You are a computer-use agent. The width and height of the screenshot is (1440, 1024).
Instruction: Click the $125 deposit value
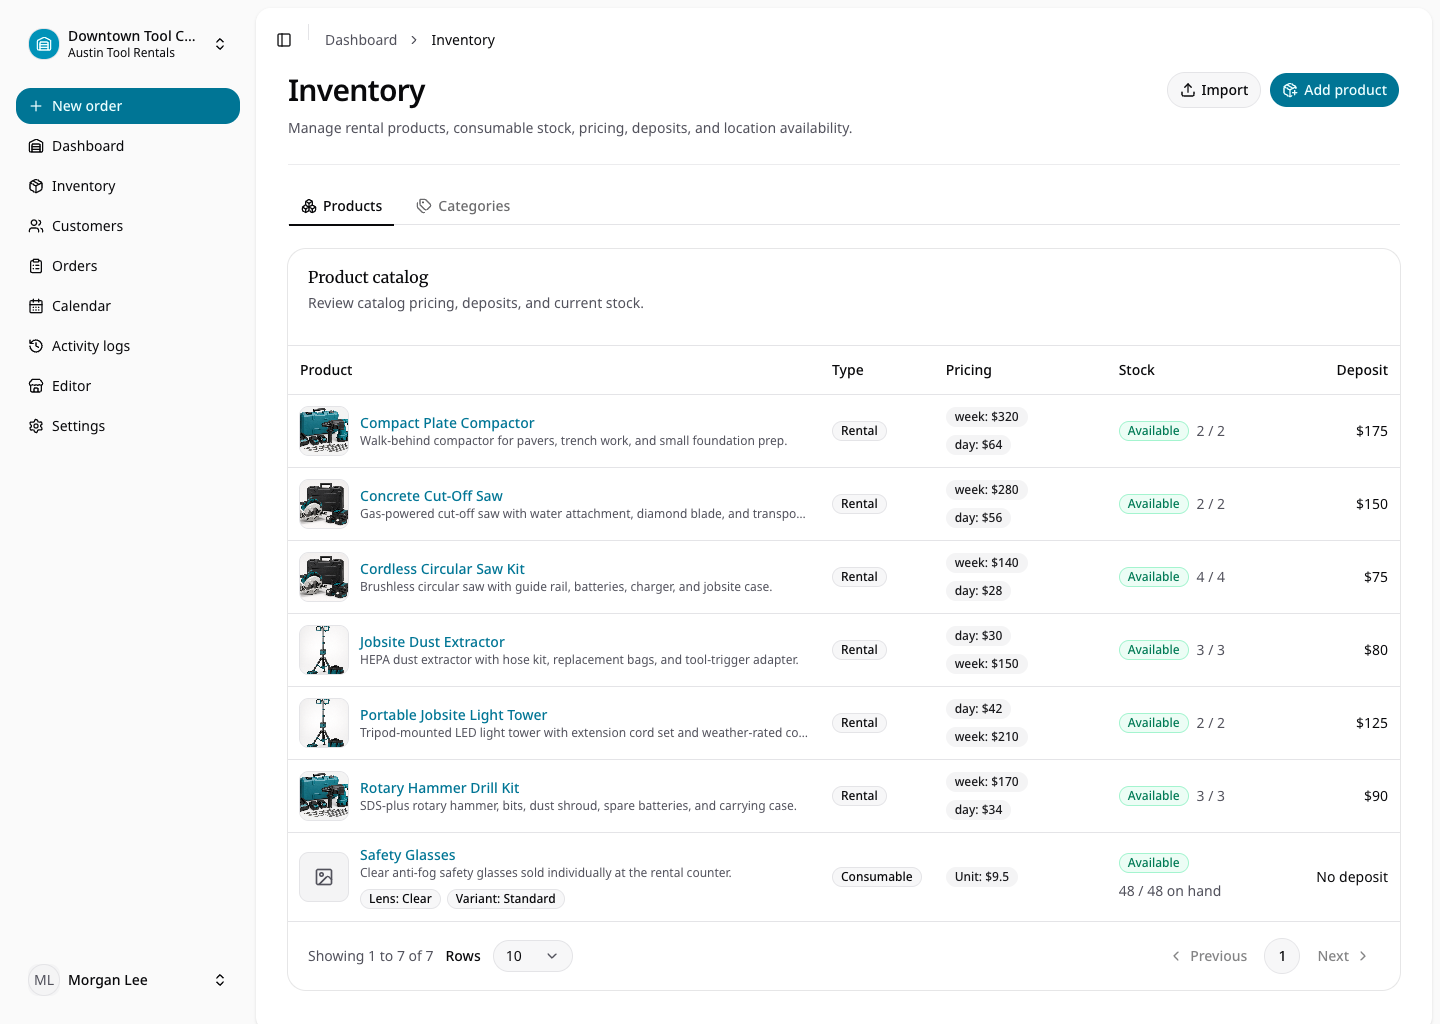pyautogui.click(x=1371, y=723)
